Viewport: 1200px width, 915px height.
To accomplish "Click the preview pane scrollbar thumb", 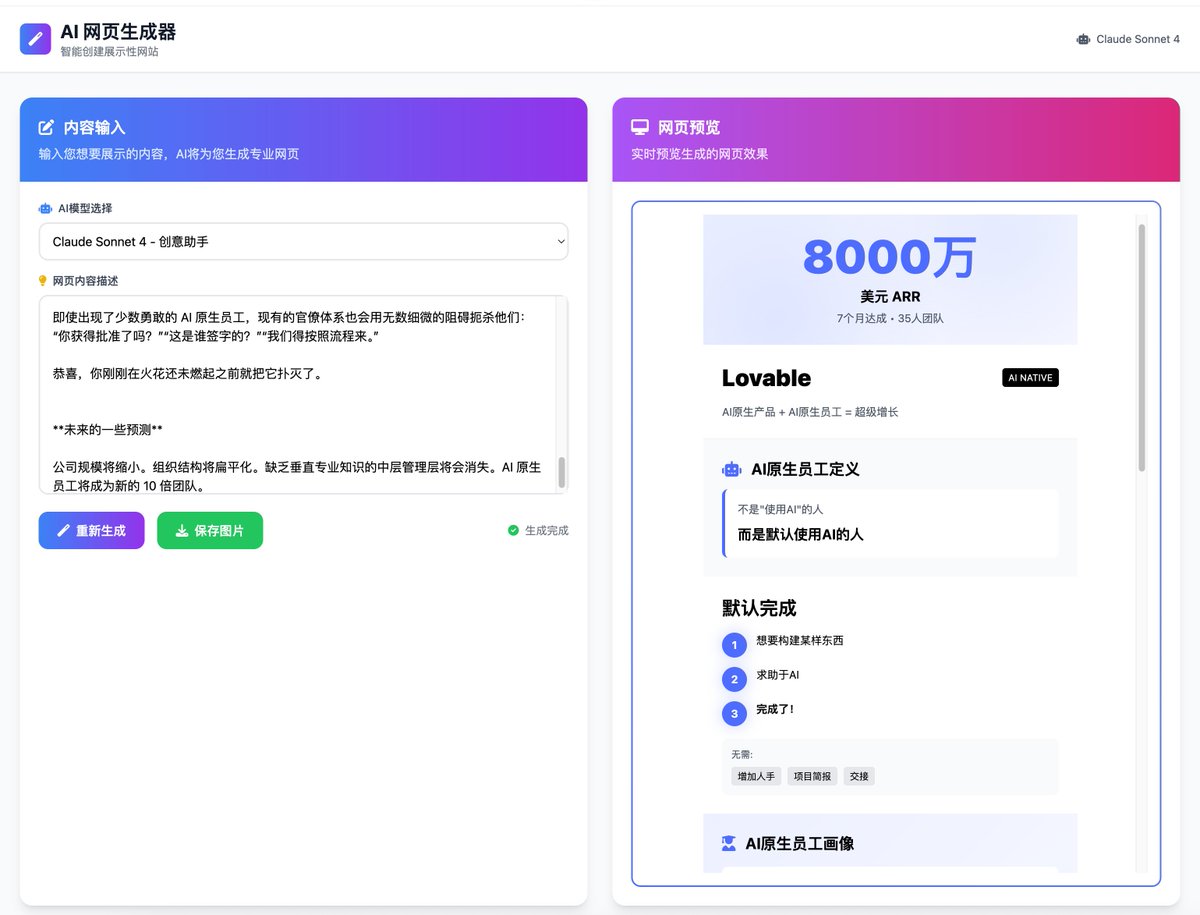I will tap(1142, 347).
